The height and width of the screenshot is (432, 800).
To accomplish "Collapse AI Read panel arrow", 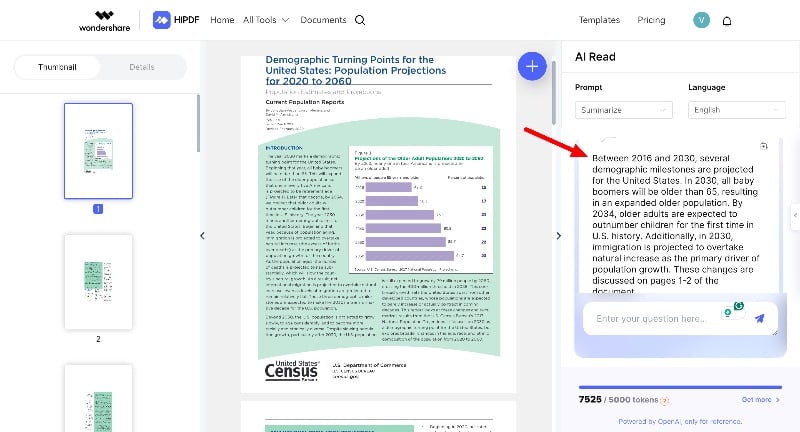I will (558, 236).
